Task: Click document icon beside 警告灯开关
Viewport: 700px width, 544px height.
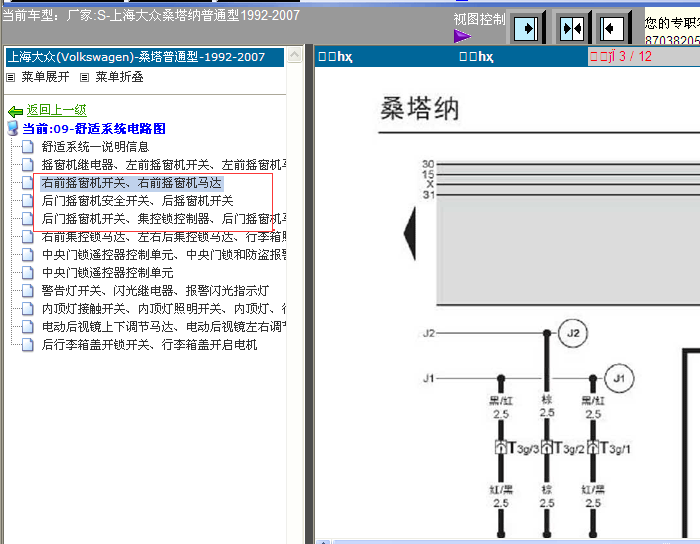Action: click(x=28, y=291)
